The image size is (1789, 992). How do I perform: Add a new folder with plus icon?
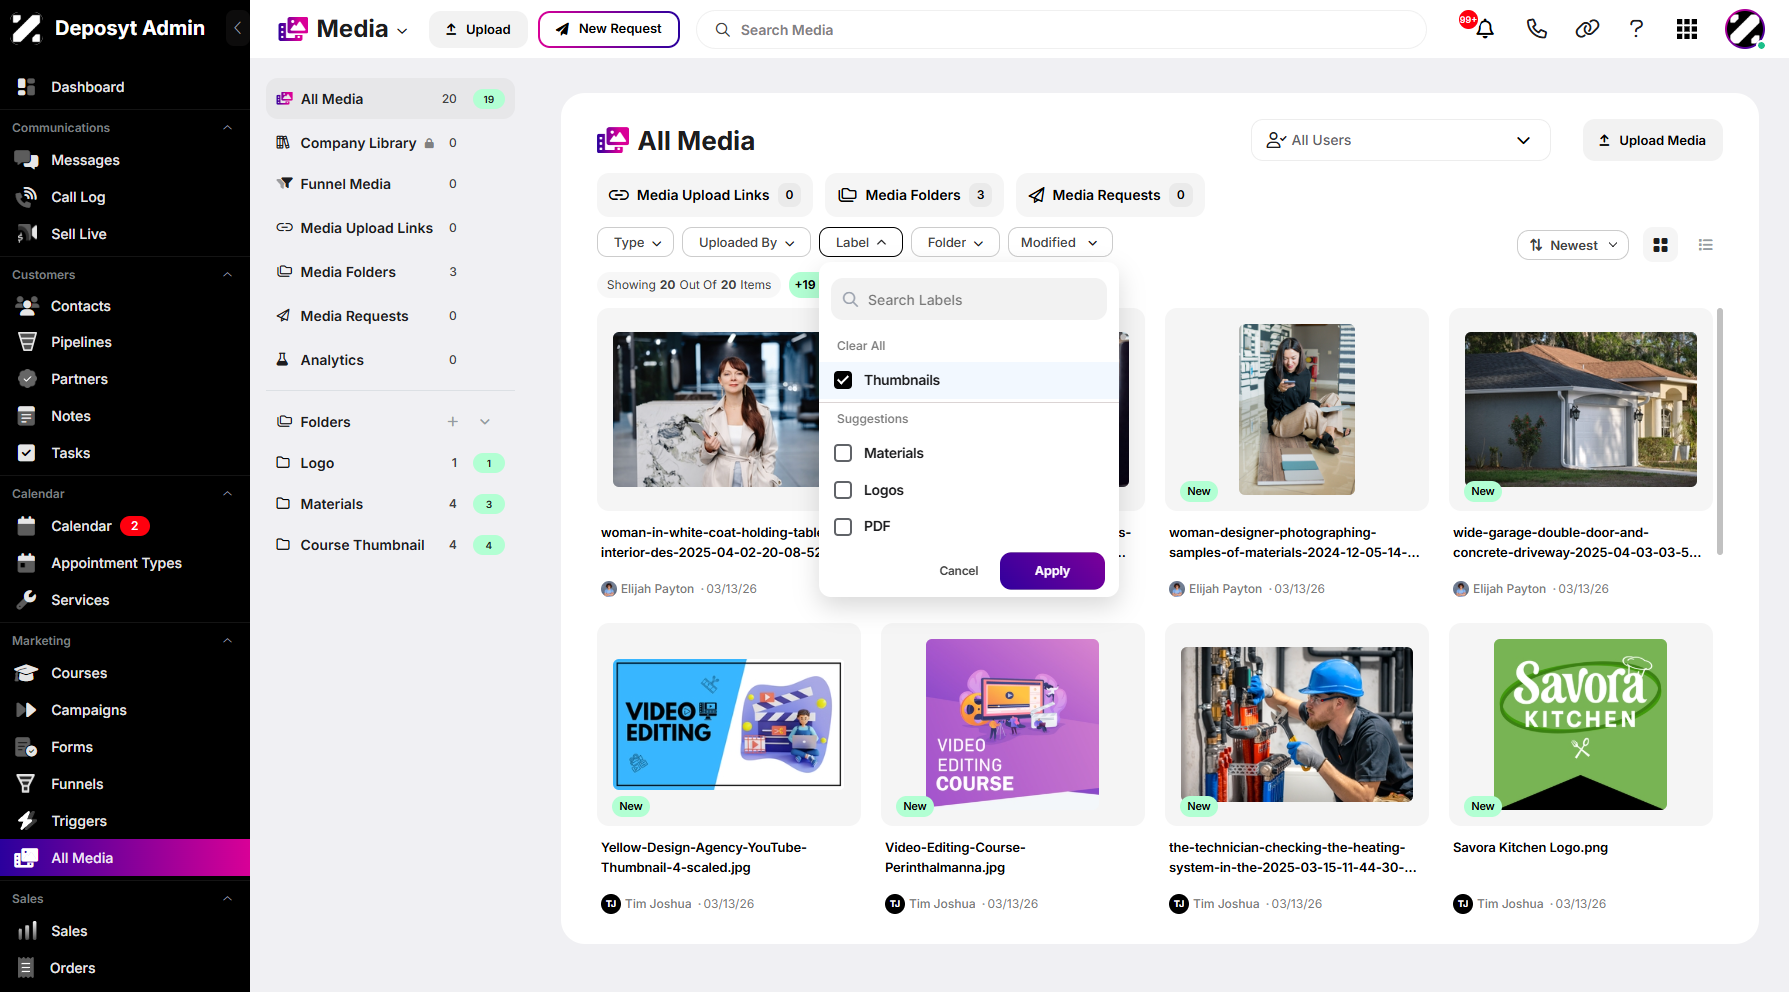pos(453,422)
